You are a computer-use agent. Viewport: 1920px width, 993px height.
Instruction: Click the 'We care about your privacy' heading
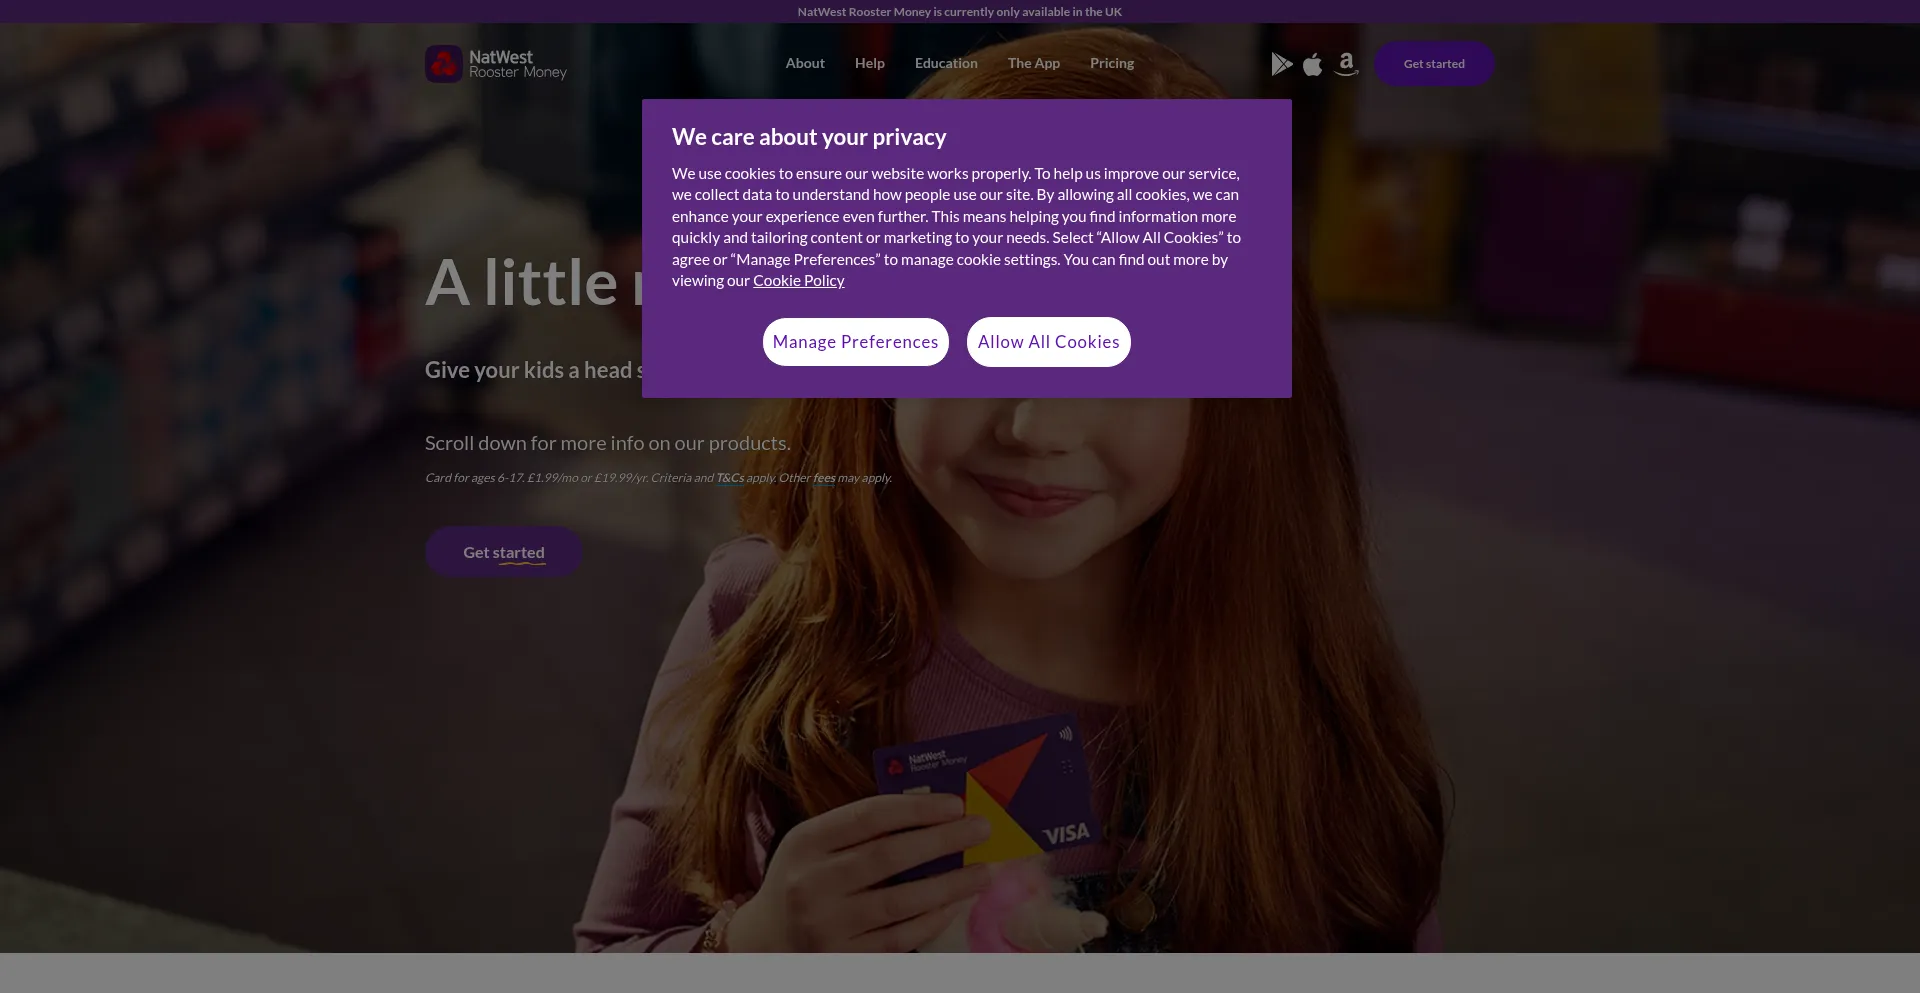point(809,137)
